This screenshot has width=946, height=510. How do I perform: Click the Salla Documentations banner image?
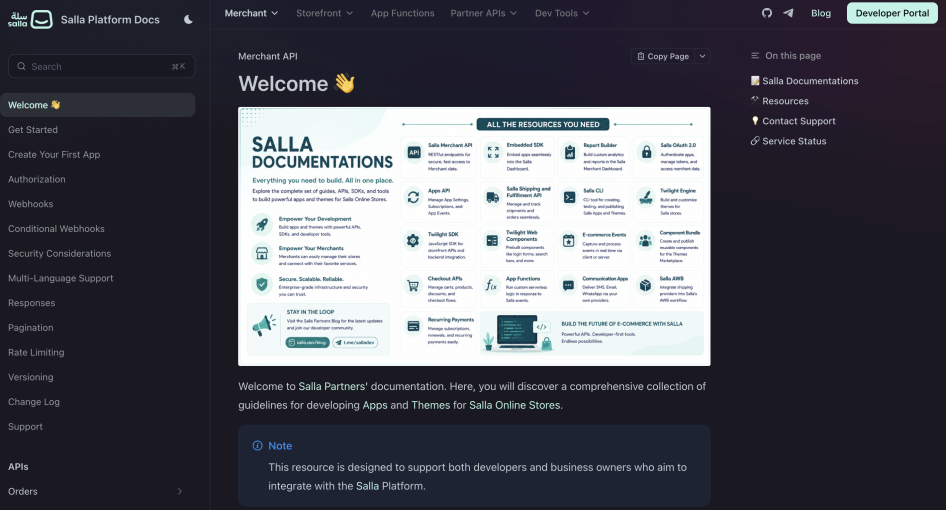click(x=474, y=237)
